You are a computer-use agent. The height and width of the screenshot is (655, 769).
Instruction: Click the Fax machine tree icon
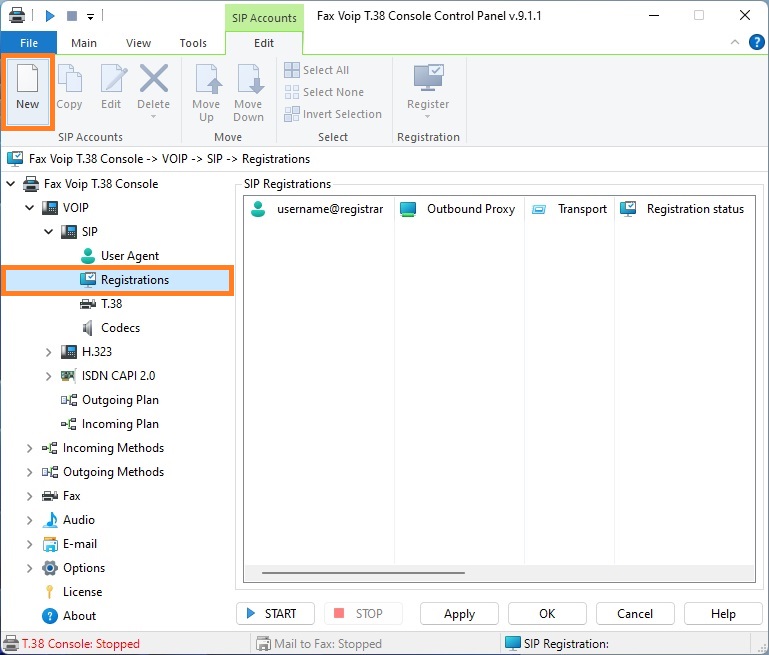pos(50,496)
